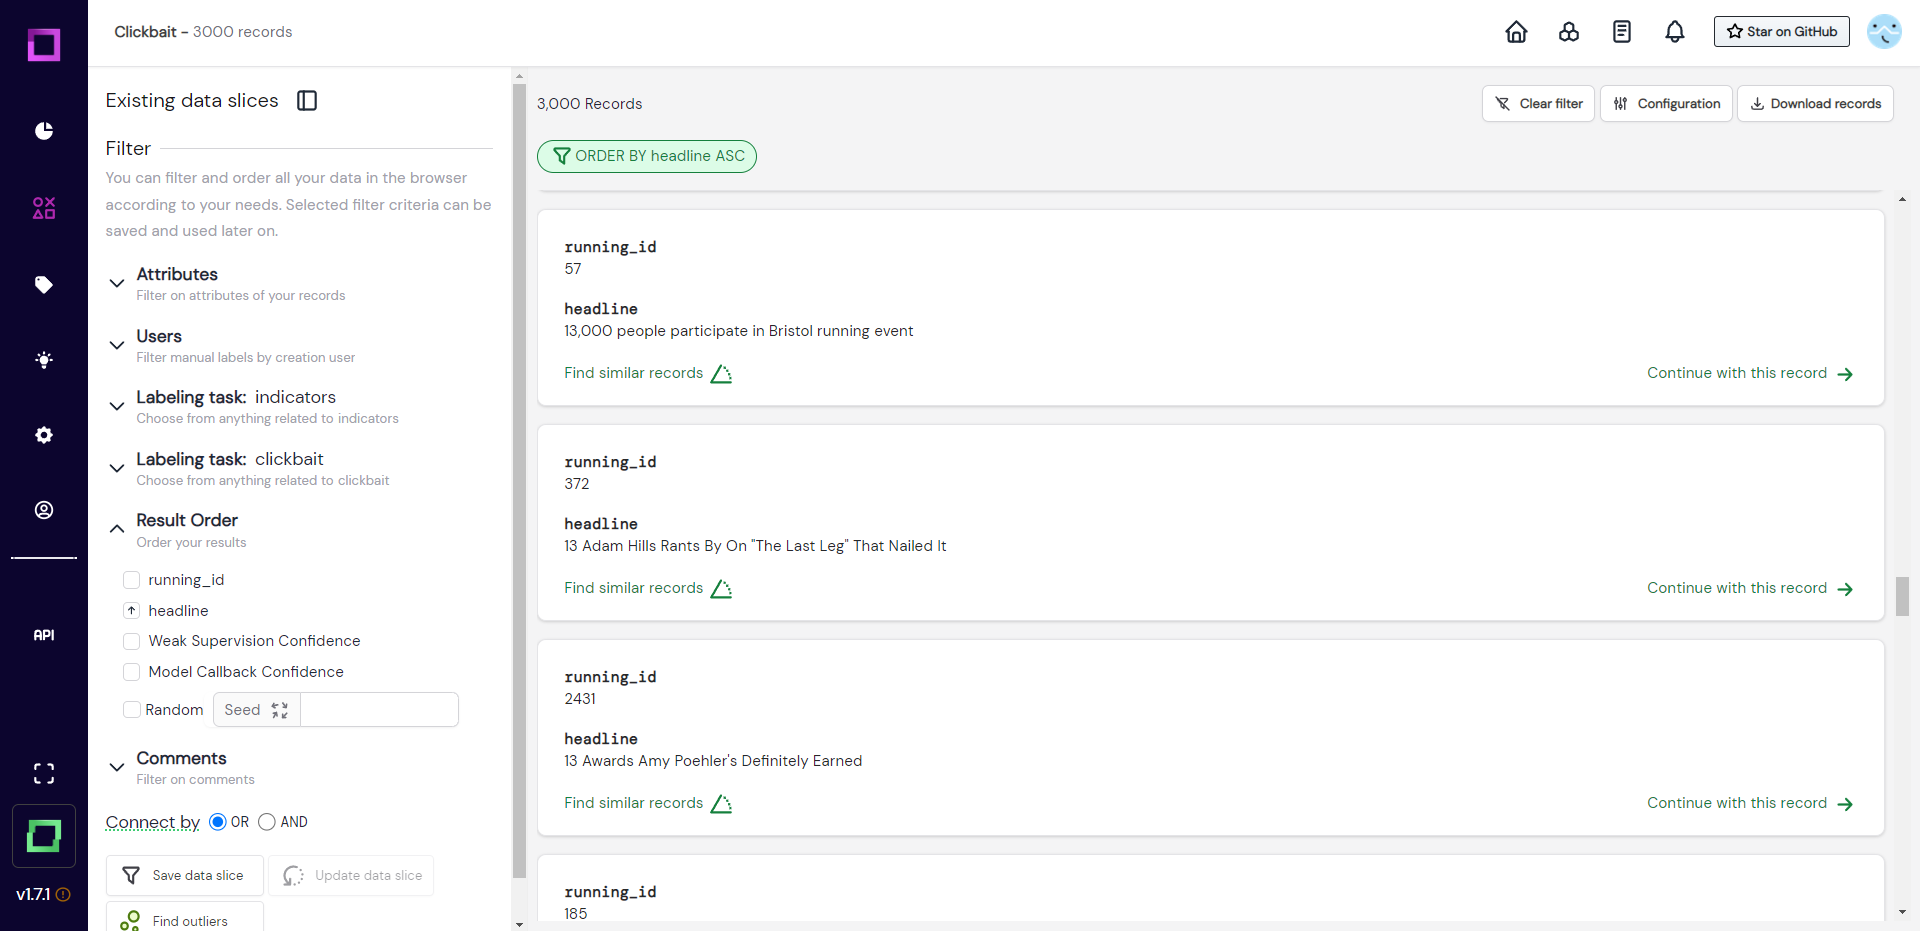Click the random seed generate icon

click(x=280, y=710)
